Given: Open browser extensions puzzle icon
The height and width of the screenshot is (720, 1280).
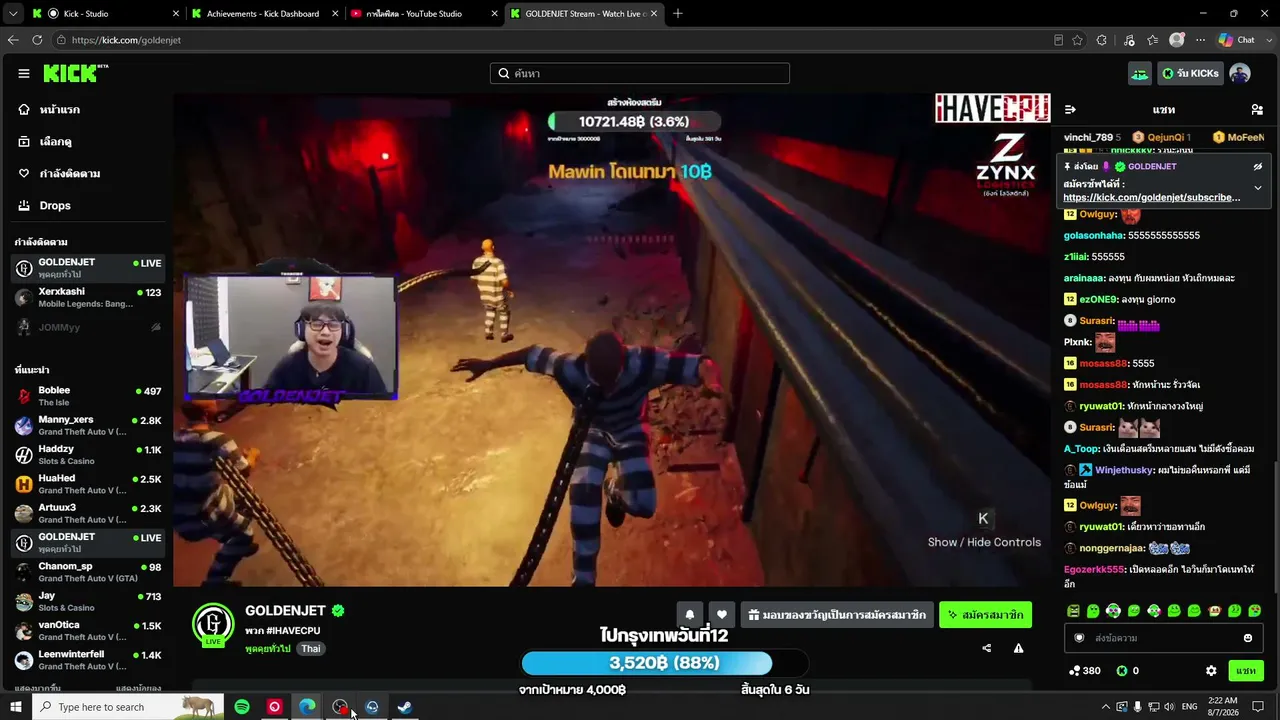Looking at the screenshot, I should coord(1102,40).
